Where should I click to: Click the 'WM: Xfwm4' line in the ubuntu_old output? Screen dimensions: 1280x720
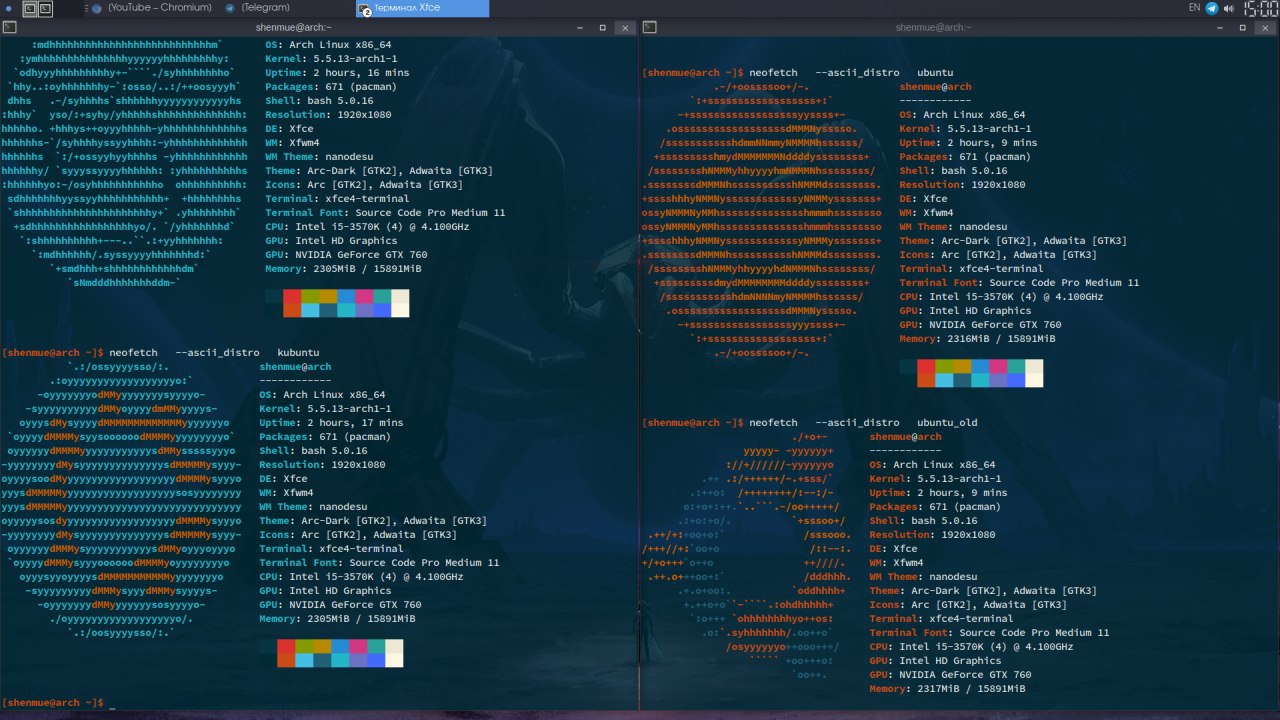[x=896, y=563]
